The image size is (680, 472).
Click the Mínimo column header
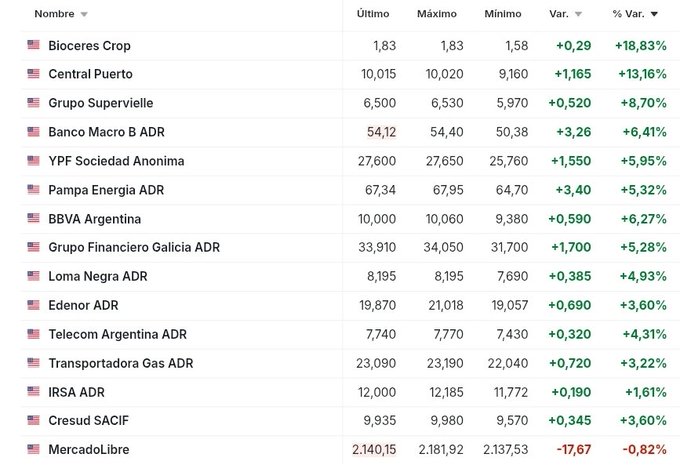[503, 14]
